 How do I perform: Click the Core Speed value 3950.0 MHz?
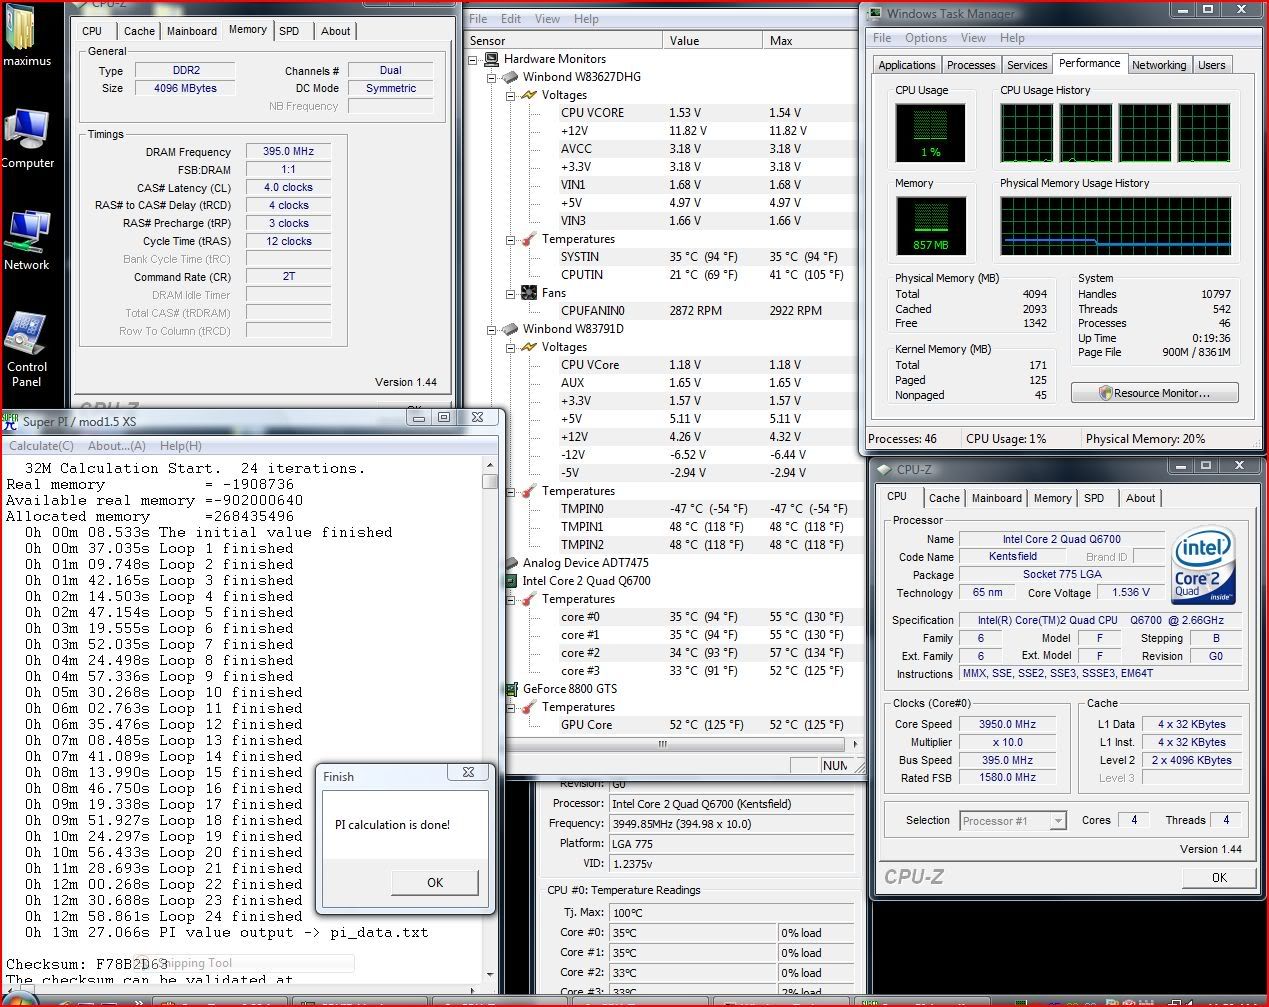tap(1007, 724)
